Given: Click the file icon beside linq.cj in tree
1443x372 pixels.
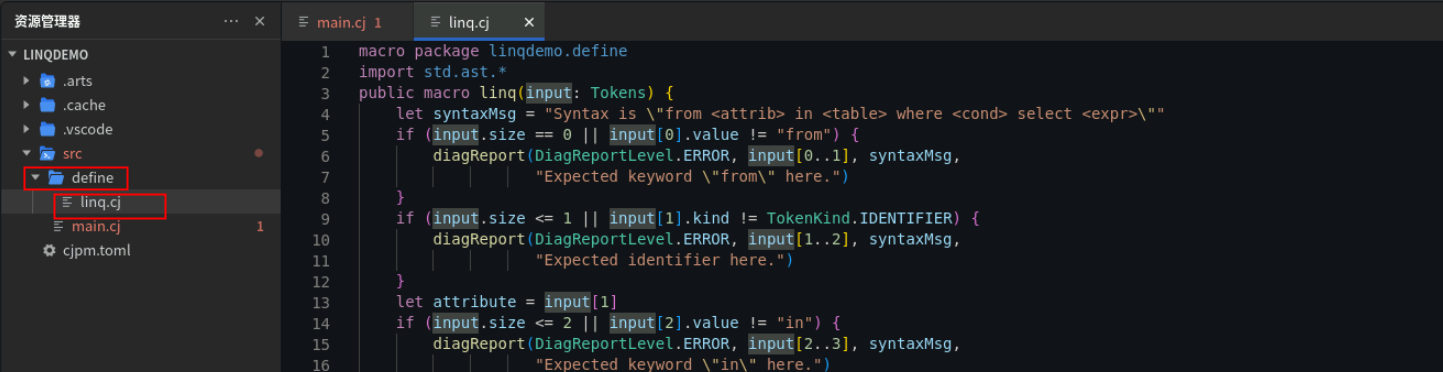Looking at the screenshot, I should click(x=68, y=202).
